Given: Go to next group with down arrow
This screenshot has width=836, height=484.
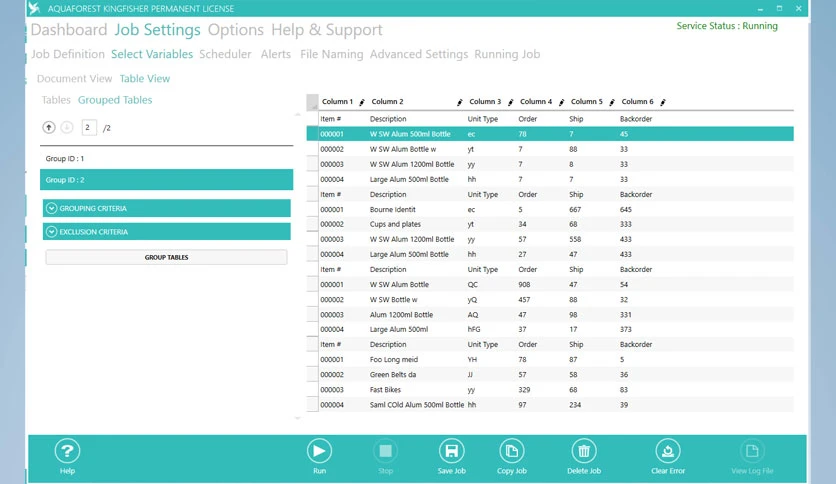Looking at the screenshot, I should (x=67, y=127).
